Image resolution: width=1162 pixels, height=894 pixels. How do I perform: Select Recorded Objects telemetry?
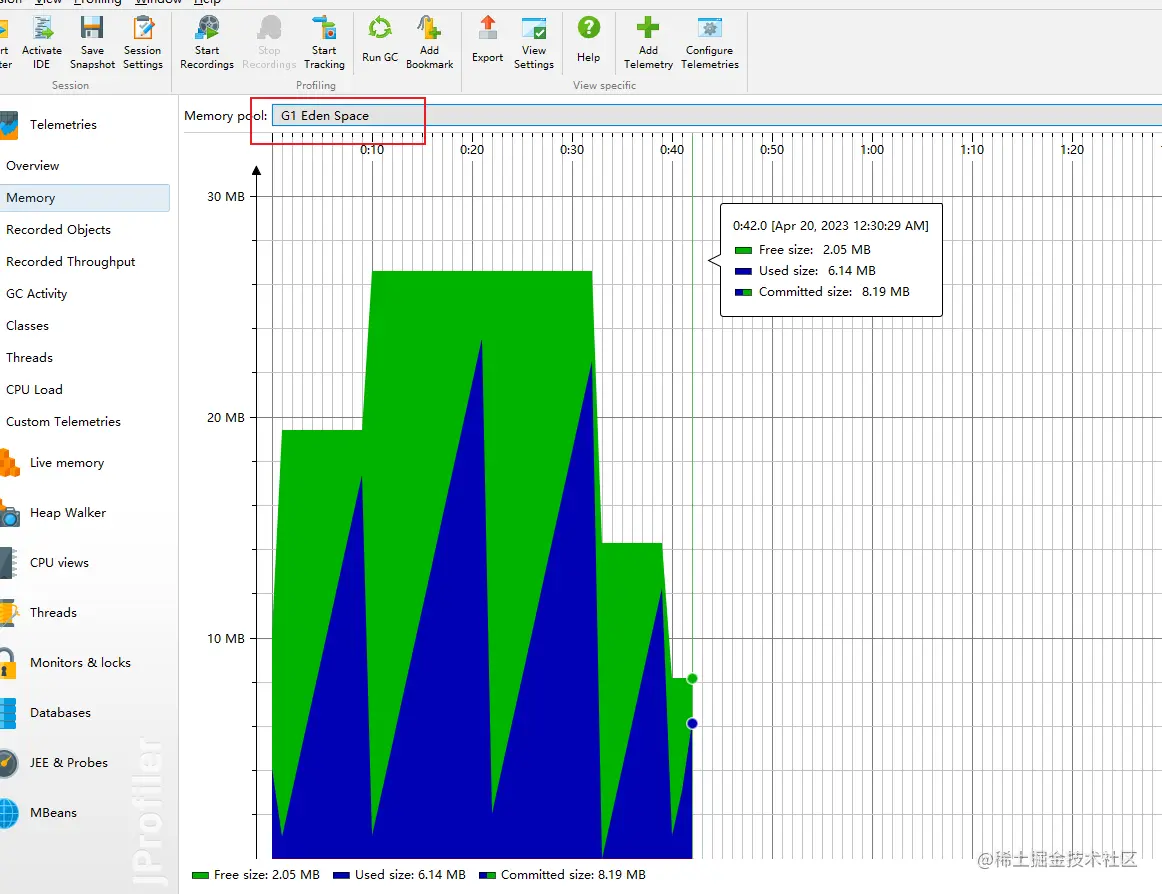pyautogui.click(x=59, y=230)
